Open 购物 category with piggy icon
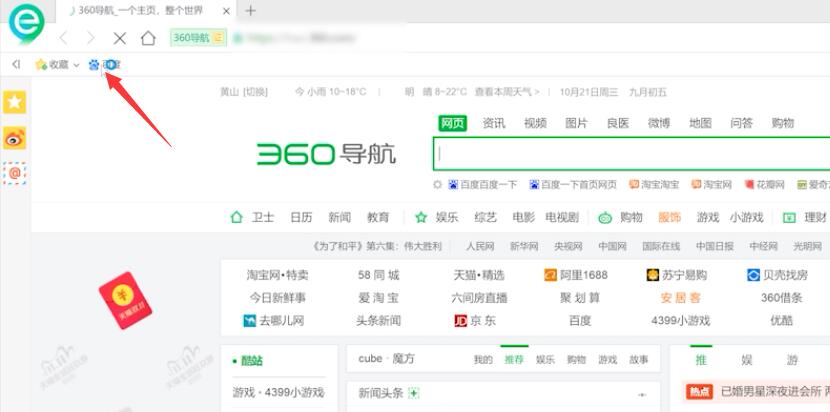 click(620, 217)
